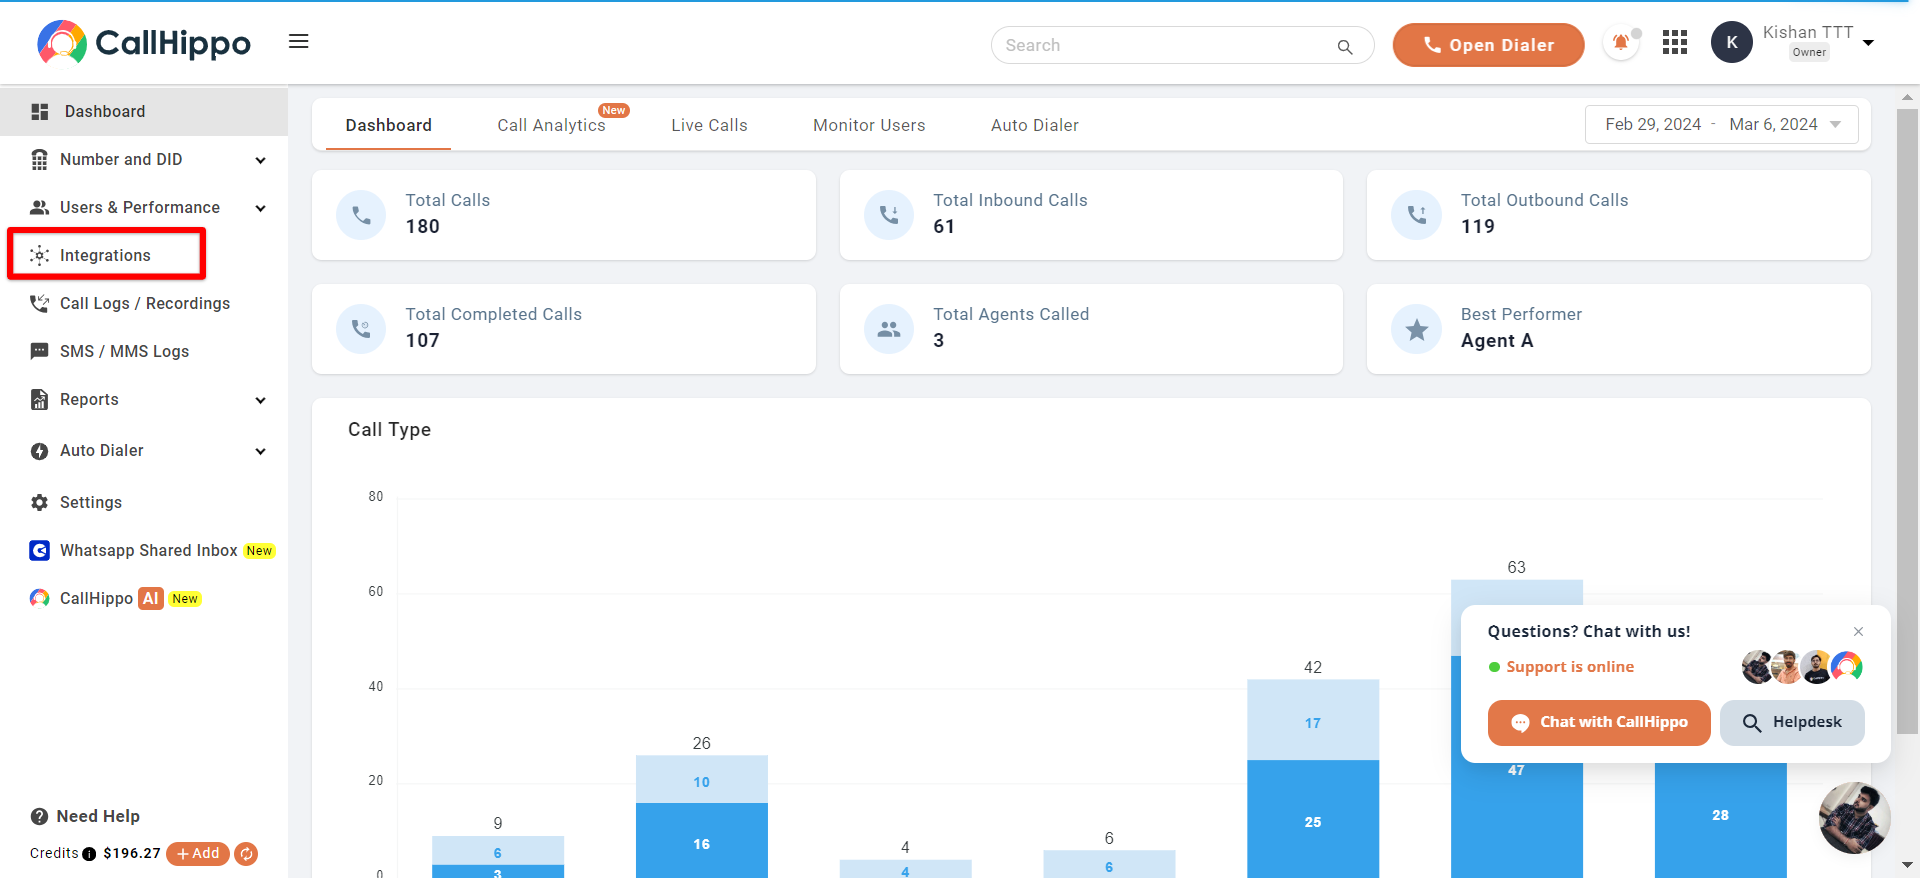Switch to the Call Analytics tab
Viewport: 1920px width, 878px height.
552,125
